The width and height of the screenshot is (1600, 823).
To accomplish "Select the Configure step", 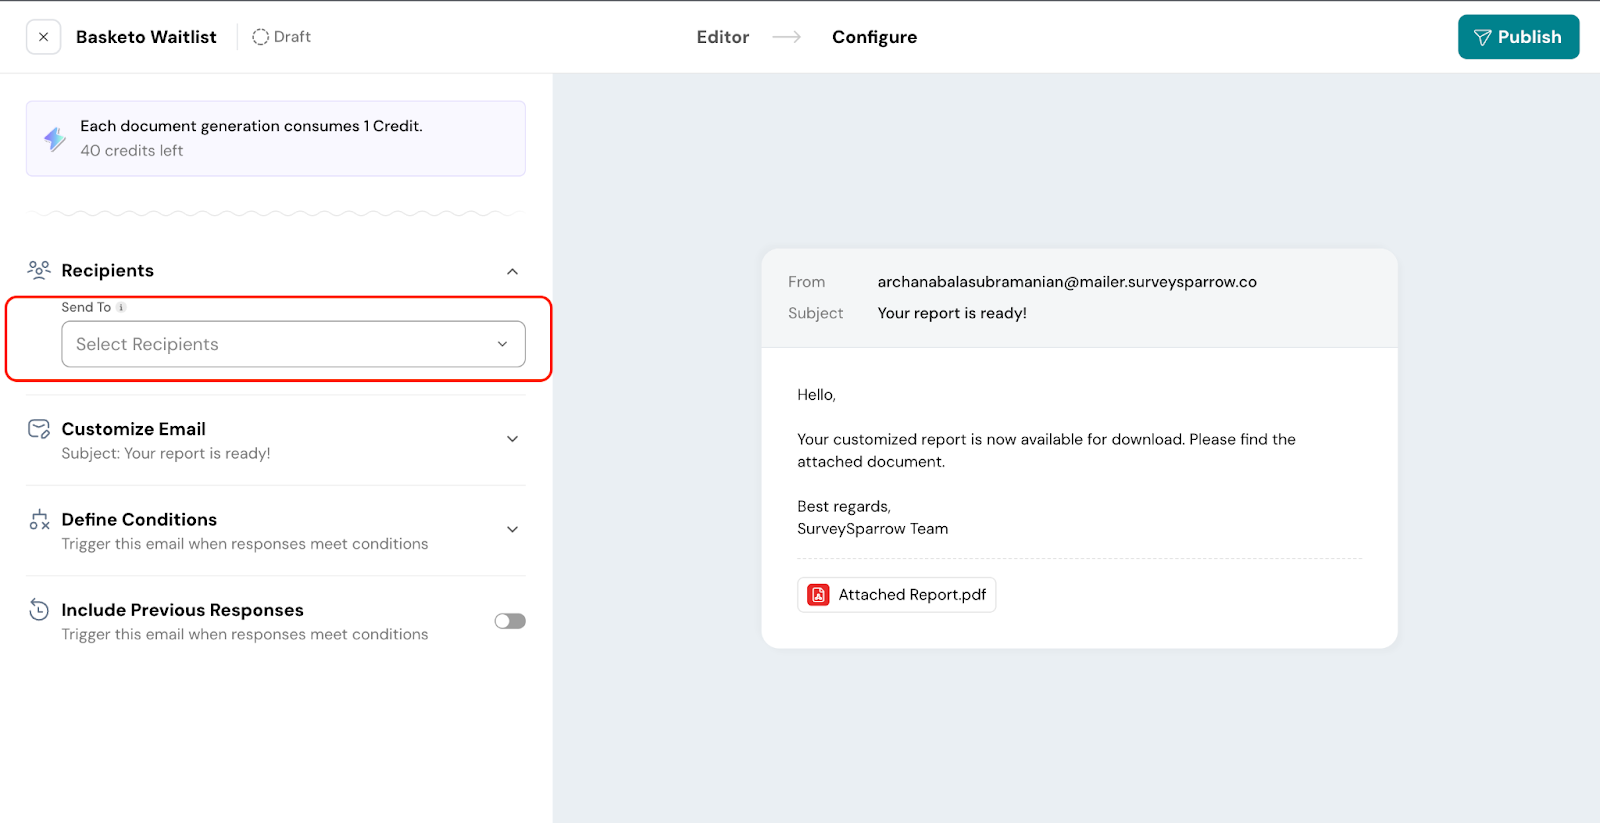I will 874,37.
